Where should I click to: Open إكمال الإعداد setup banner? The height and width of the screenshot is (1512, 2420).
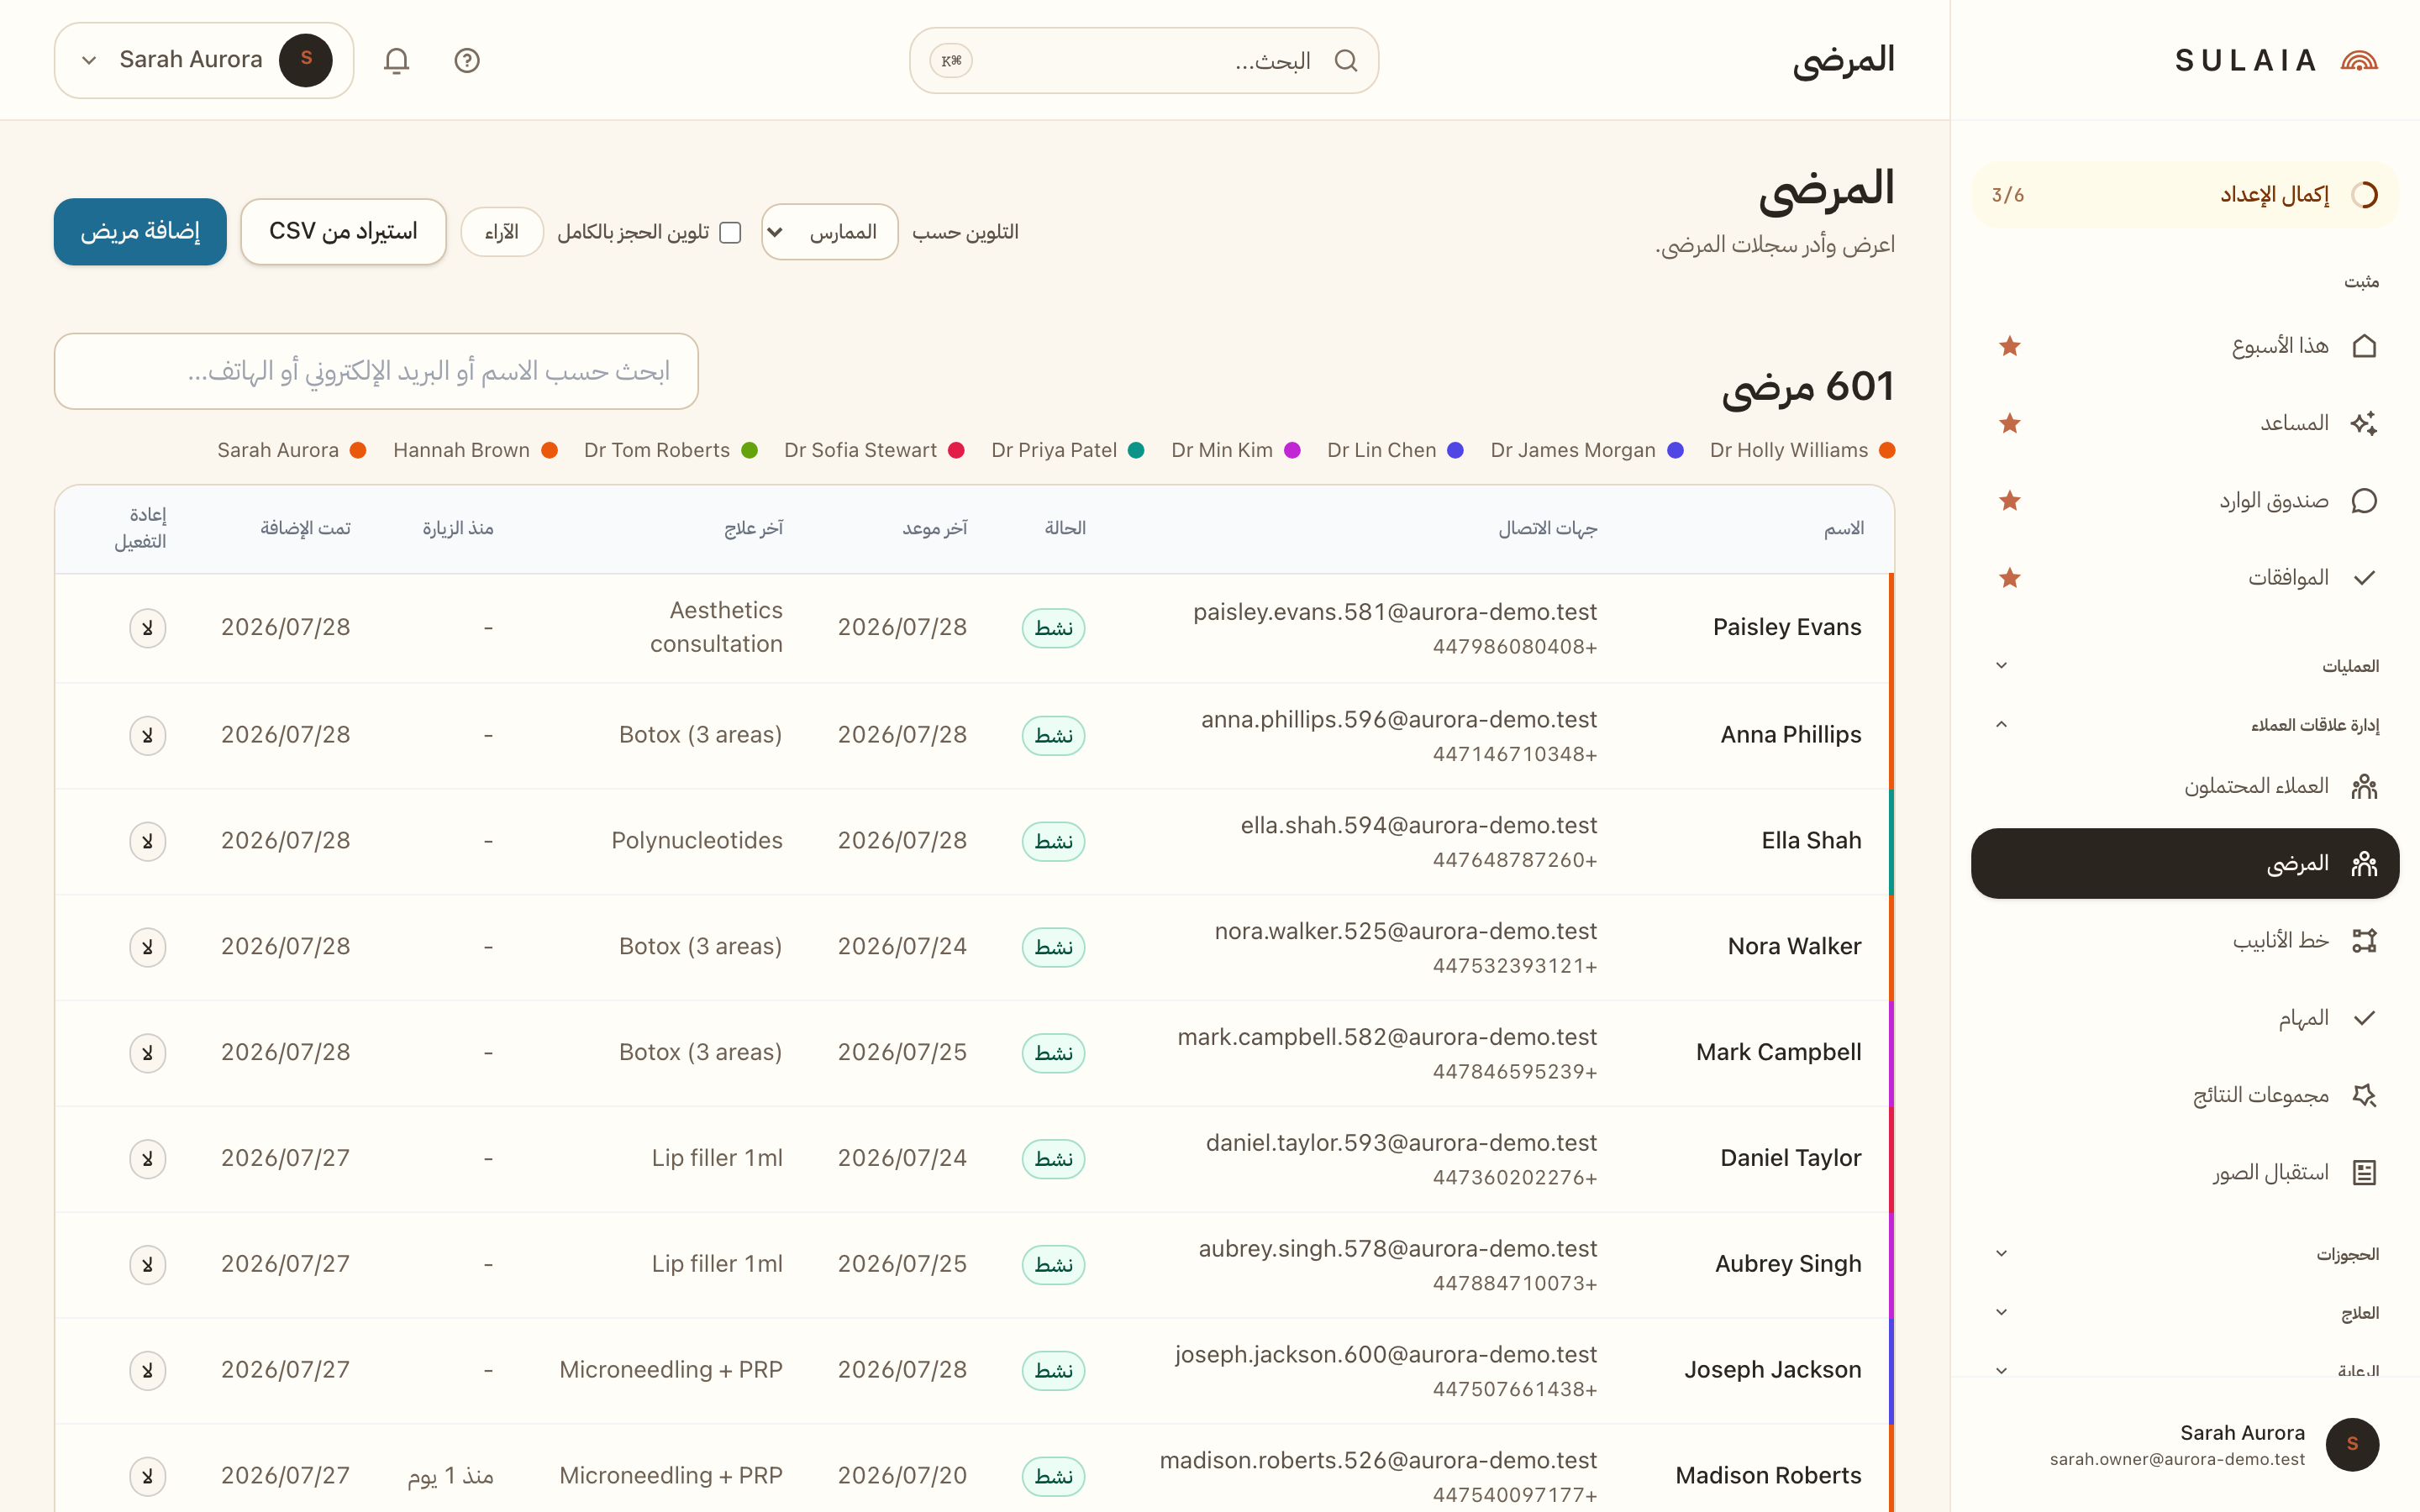click(x=2185, y=195)
